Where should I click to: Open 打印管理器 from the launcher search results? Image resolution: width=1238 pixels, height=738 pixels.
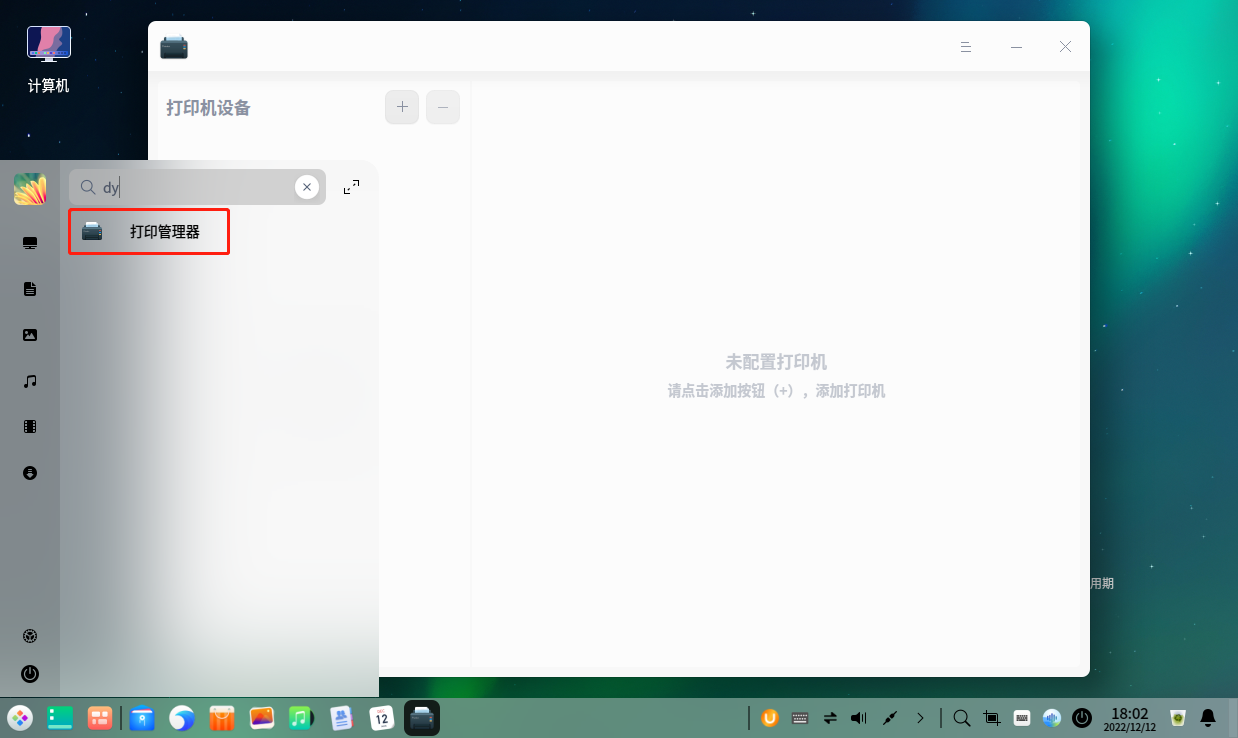coord(149,232)
